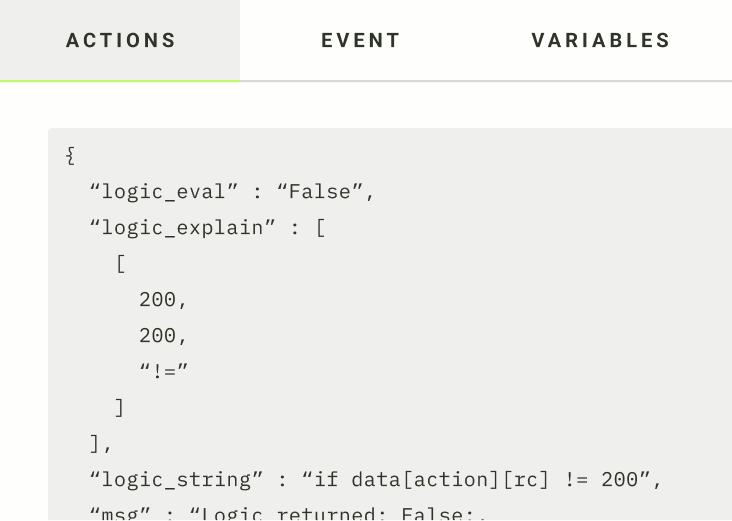Click the colon after the logic_string key
The height and width of the screenshot is (521, 732).
[x=282, y=480]
